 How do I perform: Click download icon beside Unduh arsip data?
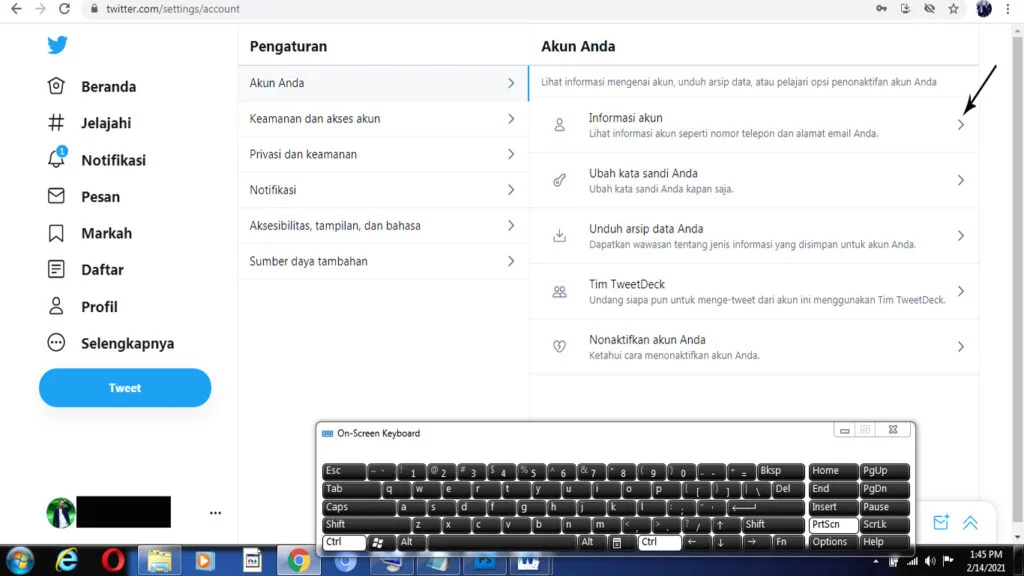coord(560,236)
